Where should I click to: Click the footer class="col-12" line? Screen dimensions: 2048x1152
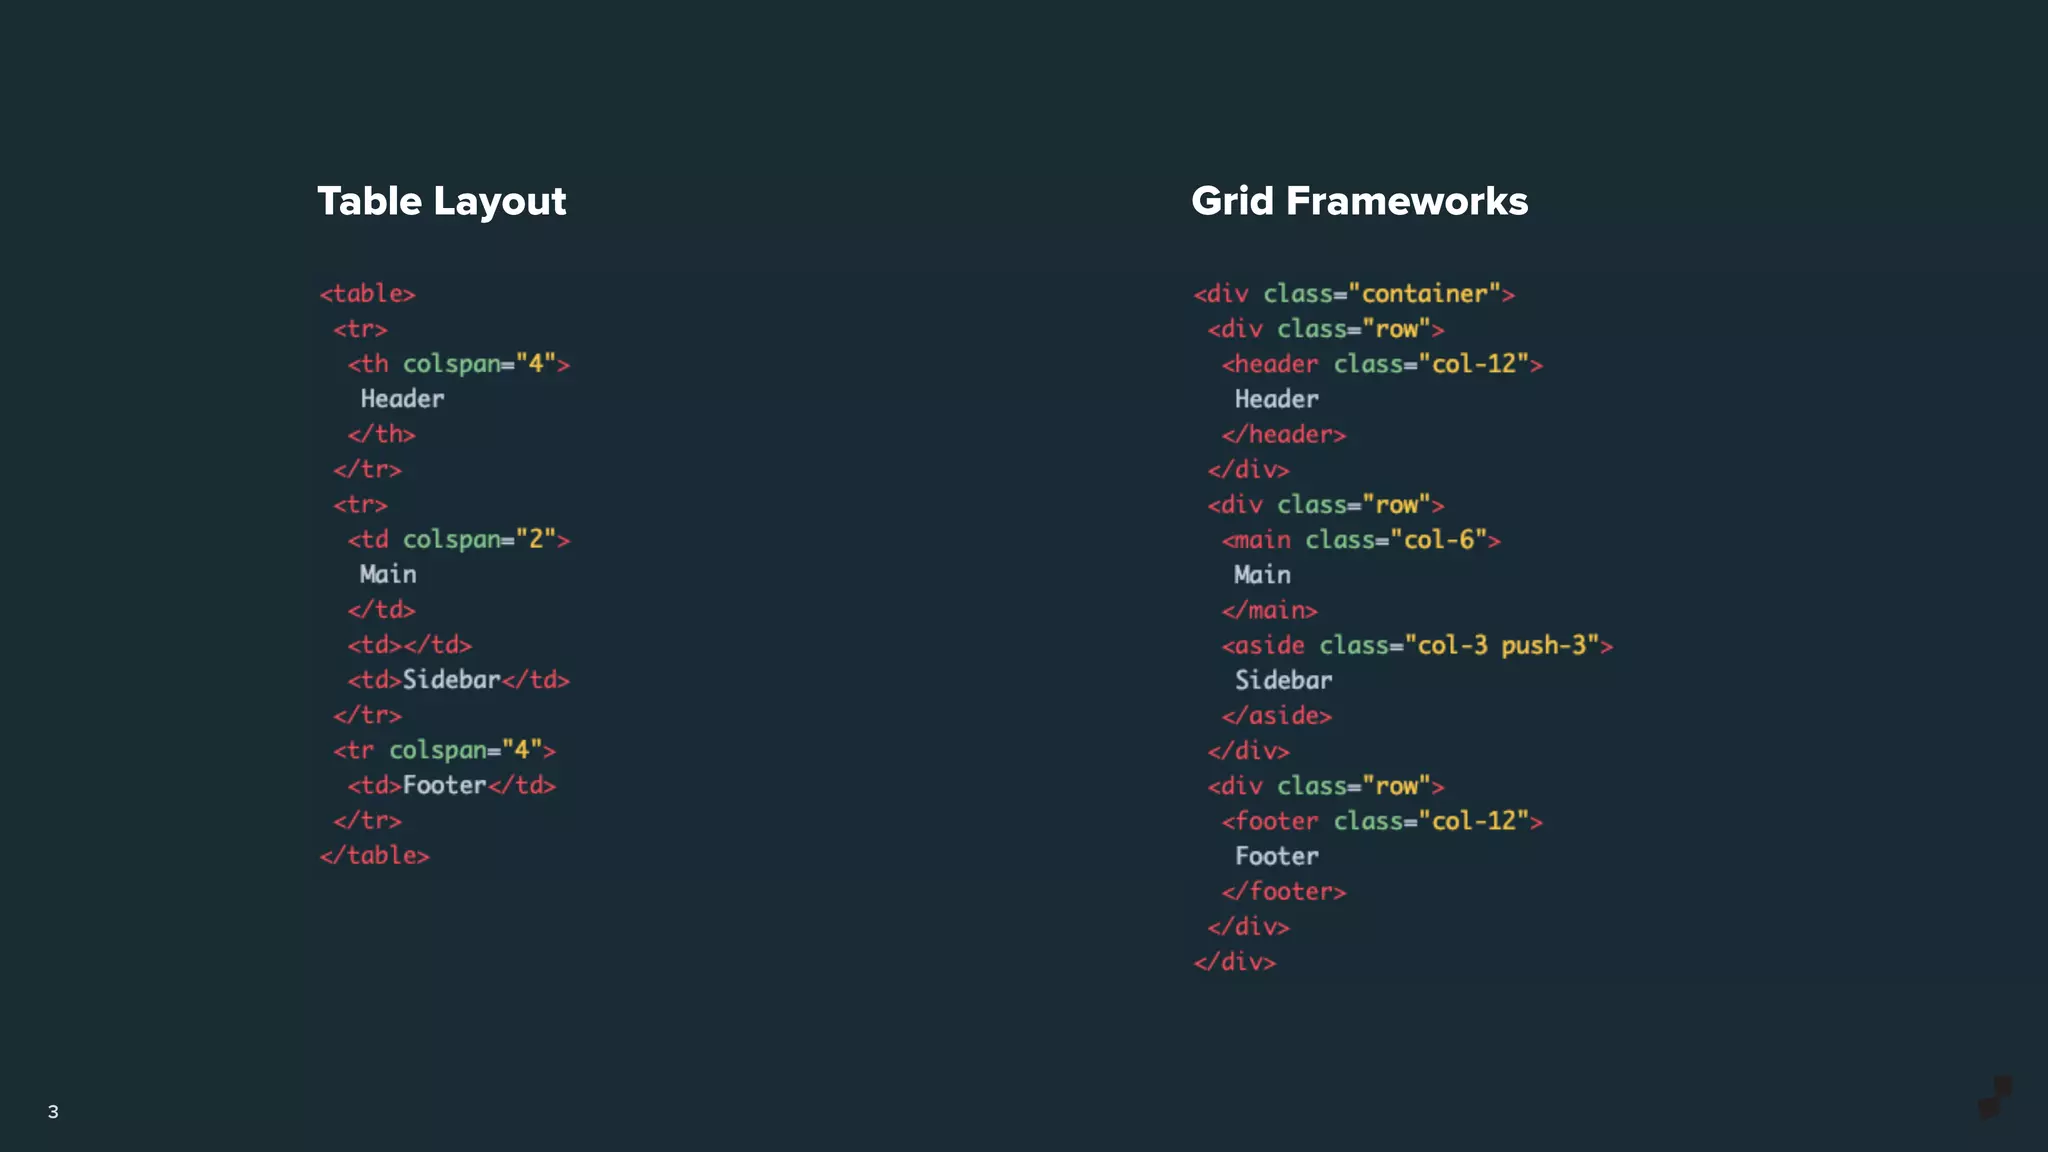pos(1382,821)
